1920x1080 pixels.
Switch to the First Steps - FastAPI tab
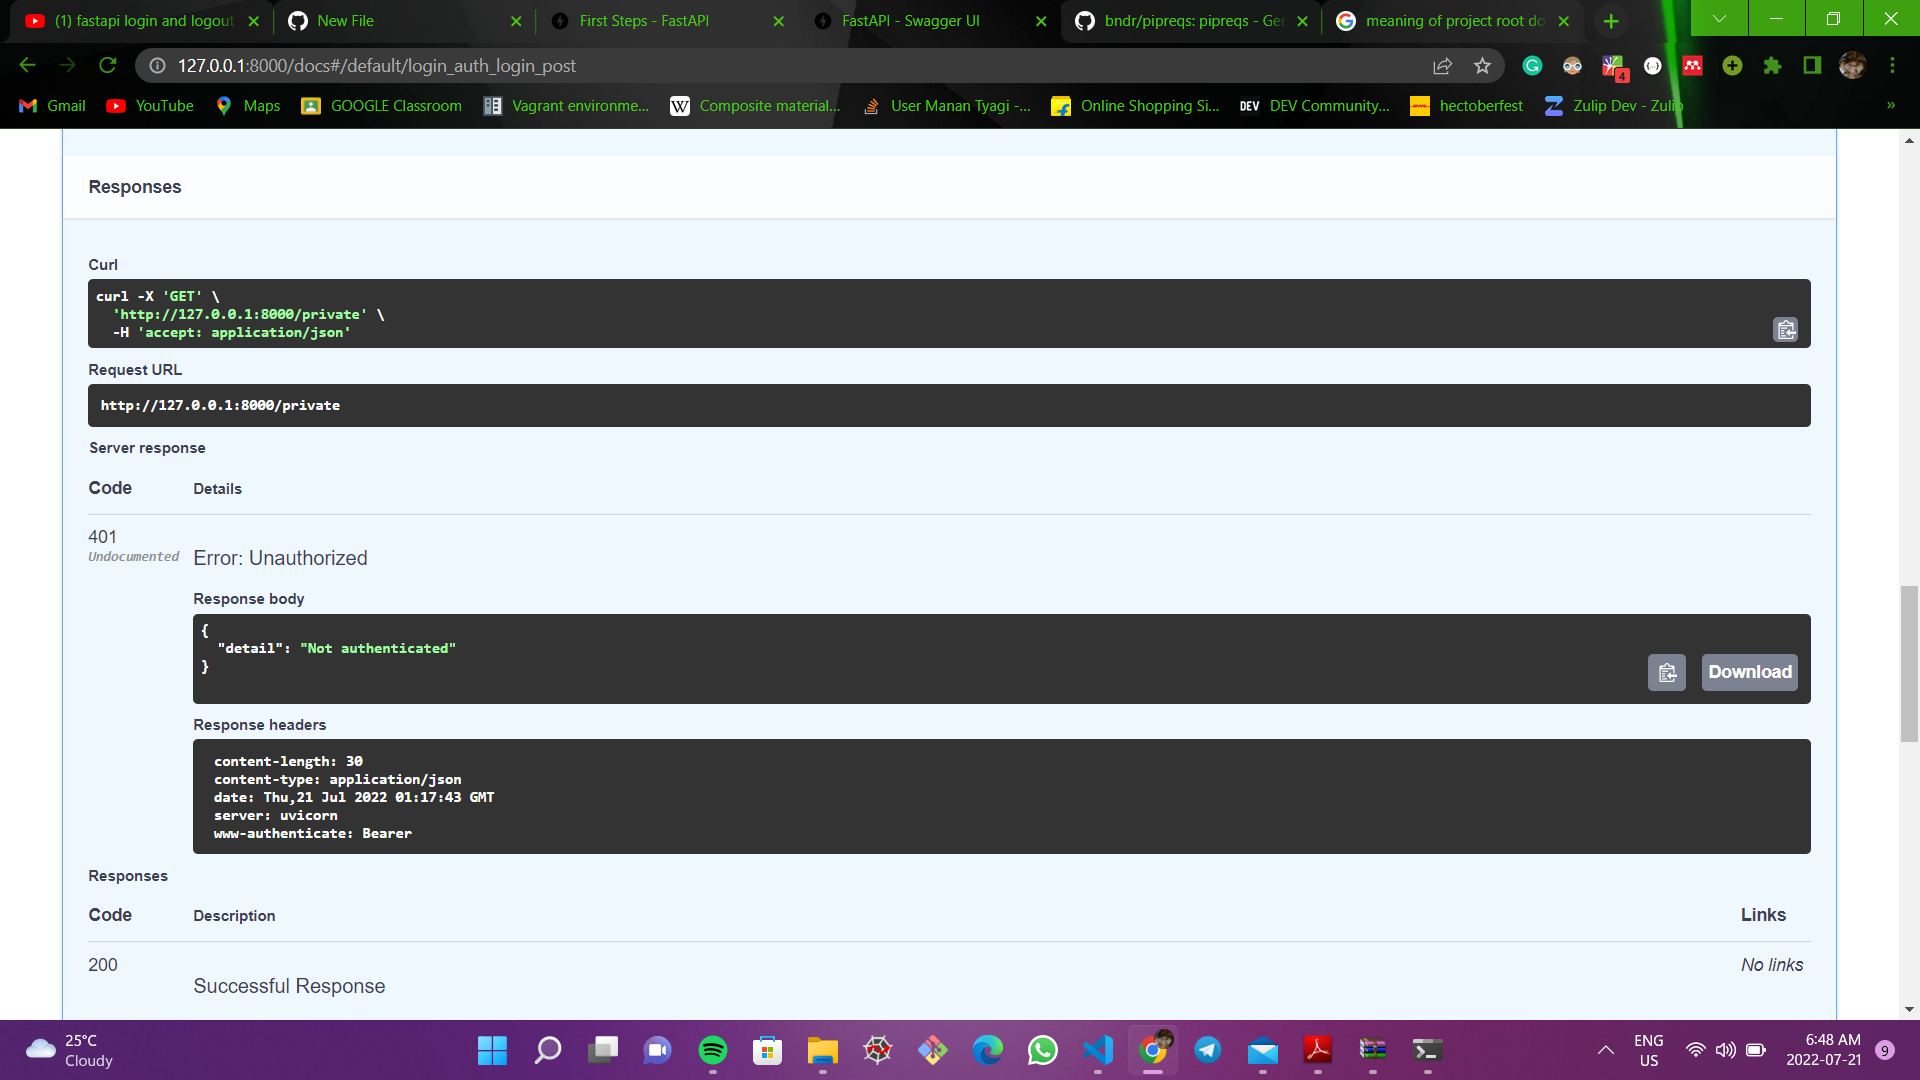[x=644, y=21]
